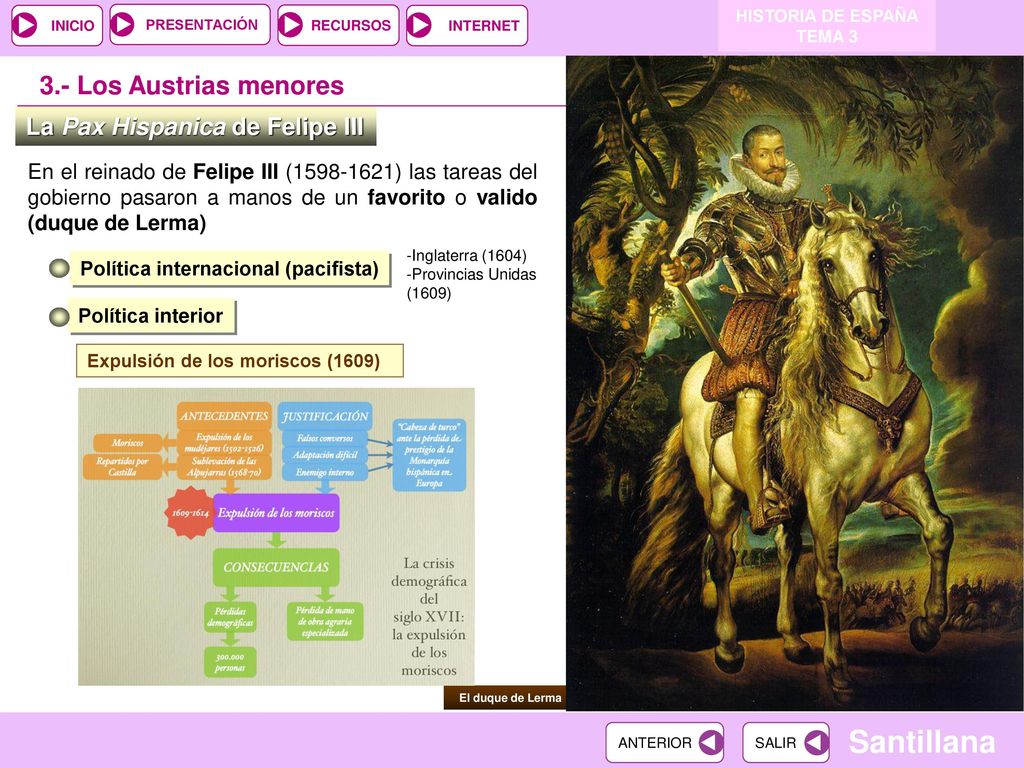
Task: Click the Pérdidas demográficas green box
Action: [x=230, y=617]
